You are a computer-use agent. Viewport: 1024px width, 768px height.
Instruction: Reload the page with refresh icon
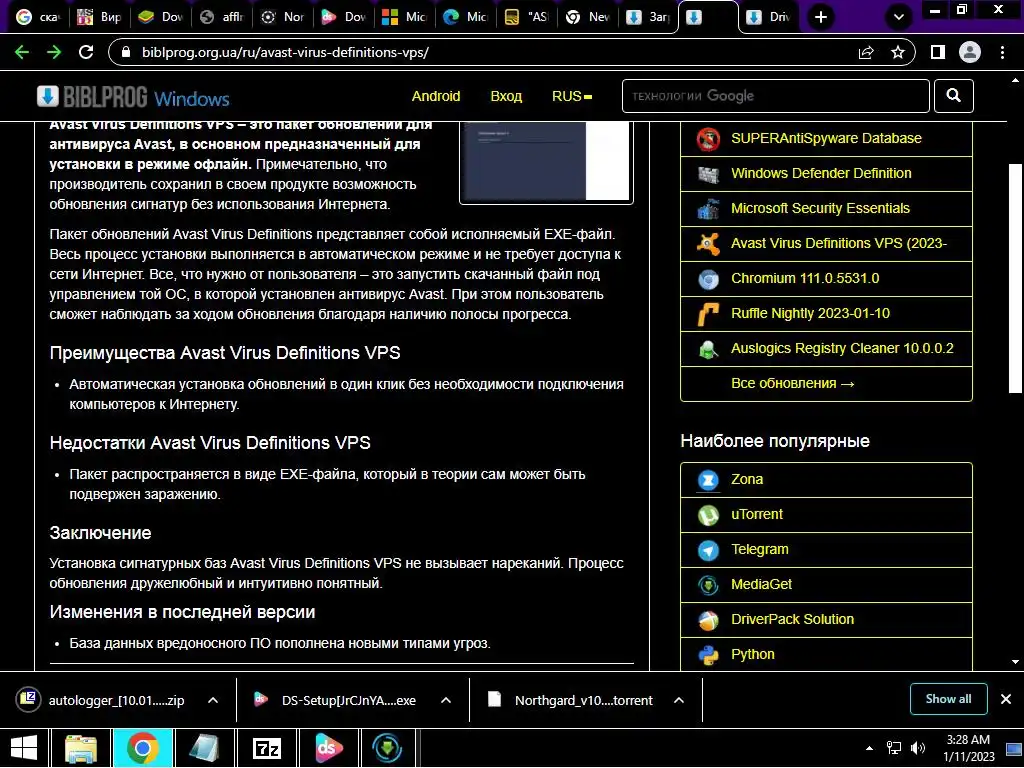coord(86,52)
